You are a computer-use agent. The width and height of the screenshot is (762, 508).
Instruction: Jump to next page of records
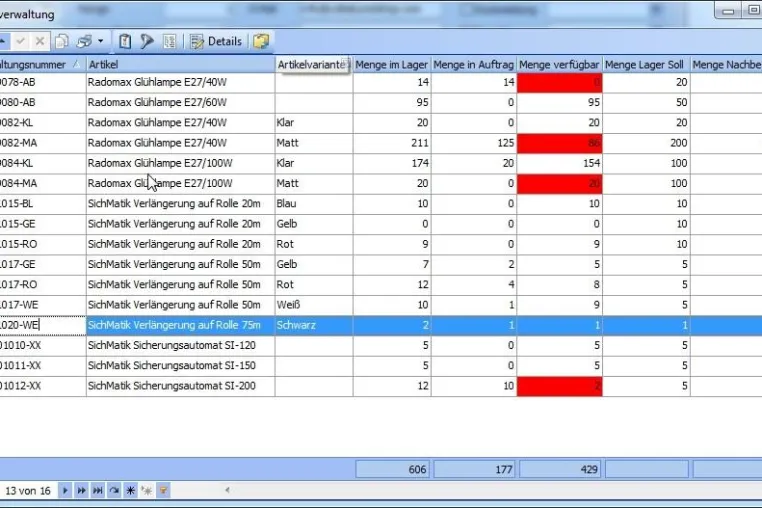81,490
